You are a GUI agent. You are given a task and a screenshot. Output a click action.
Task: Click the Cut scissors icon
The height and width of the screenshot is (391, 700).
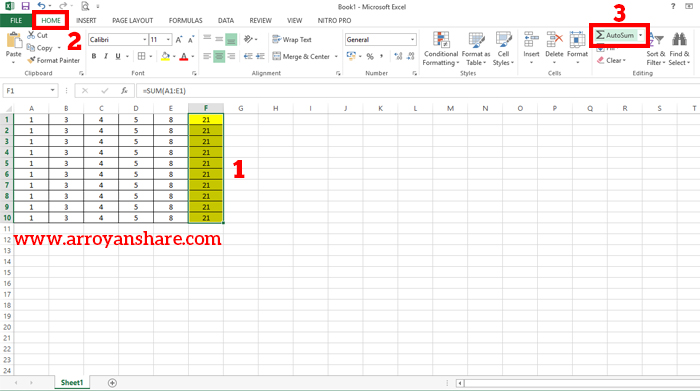tap(31, 35)
